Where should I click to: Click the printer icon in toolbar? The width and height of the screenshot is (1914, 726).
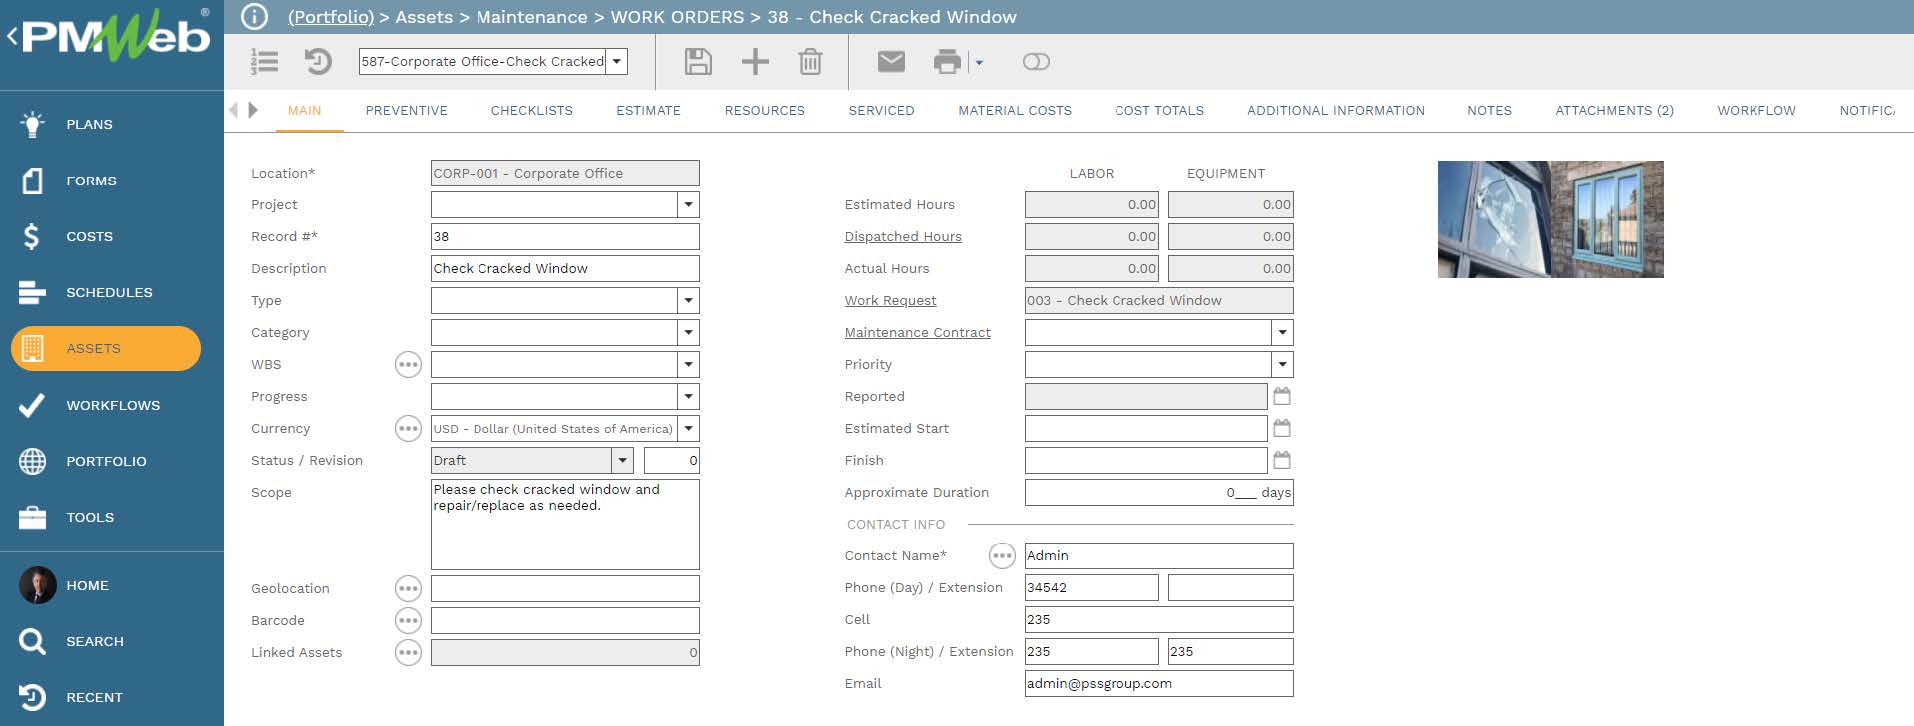coord(946,62)
